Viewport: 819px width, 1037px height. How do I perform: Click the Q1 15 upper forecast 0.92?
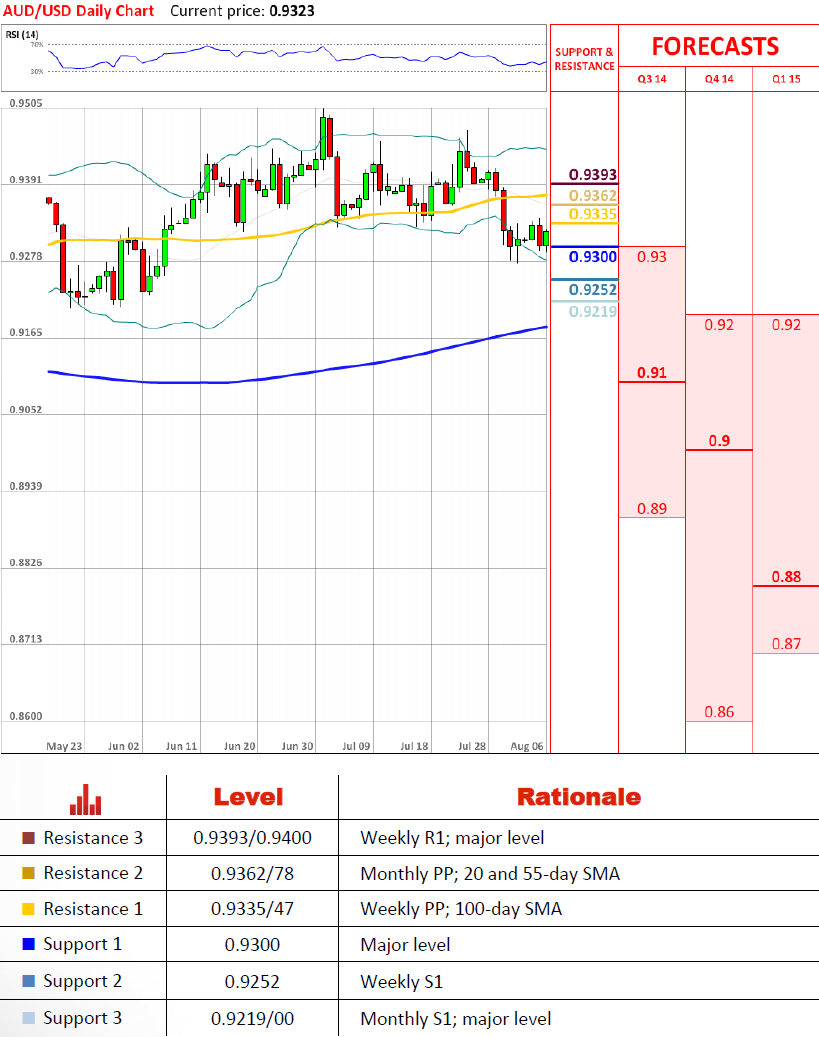pyautogui.click(x=786, y=325)
